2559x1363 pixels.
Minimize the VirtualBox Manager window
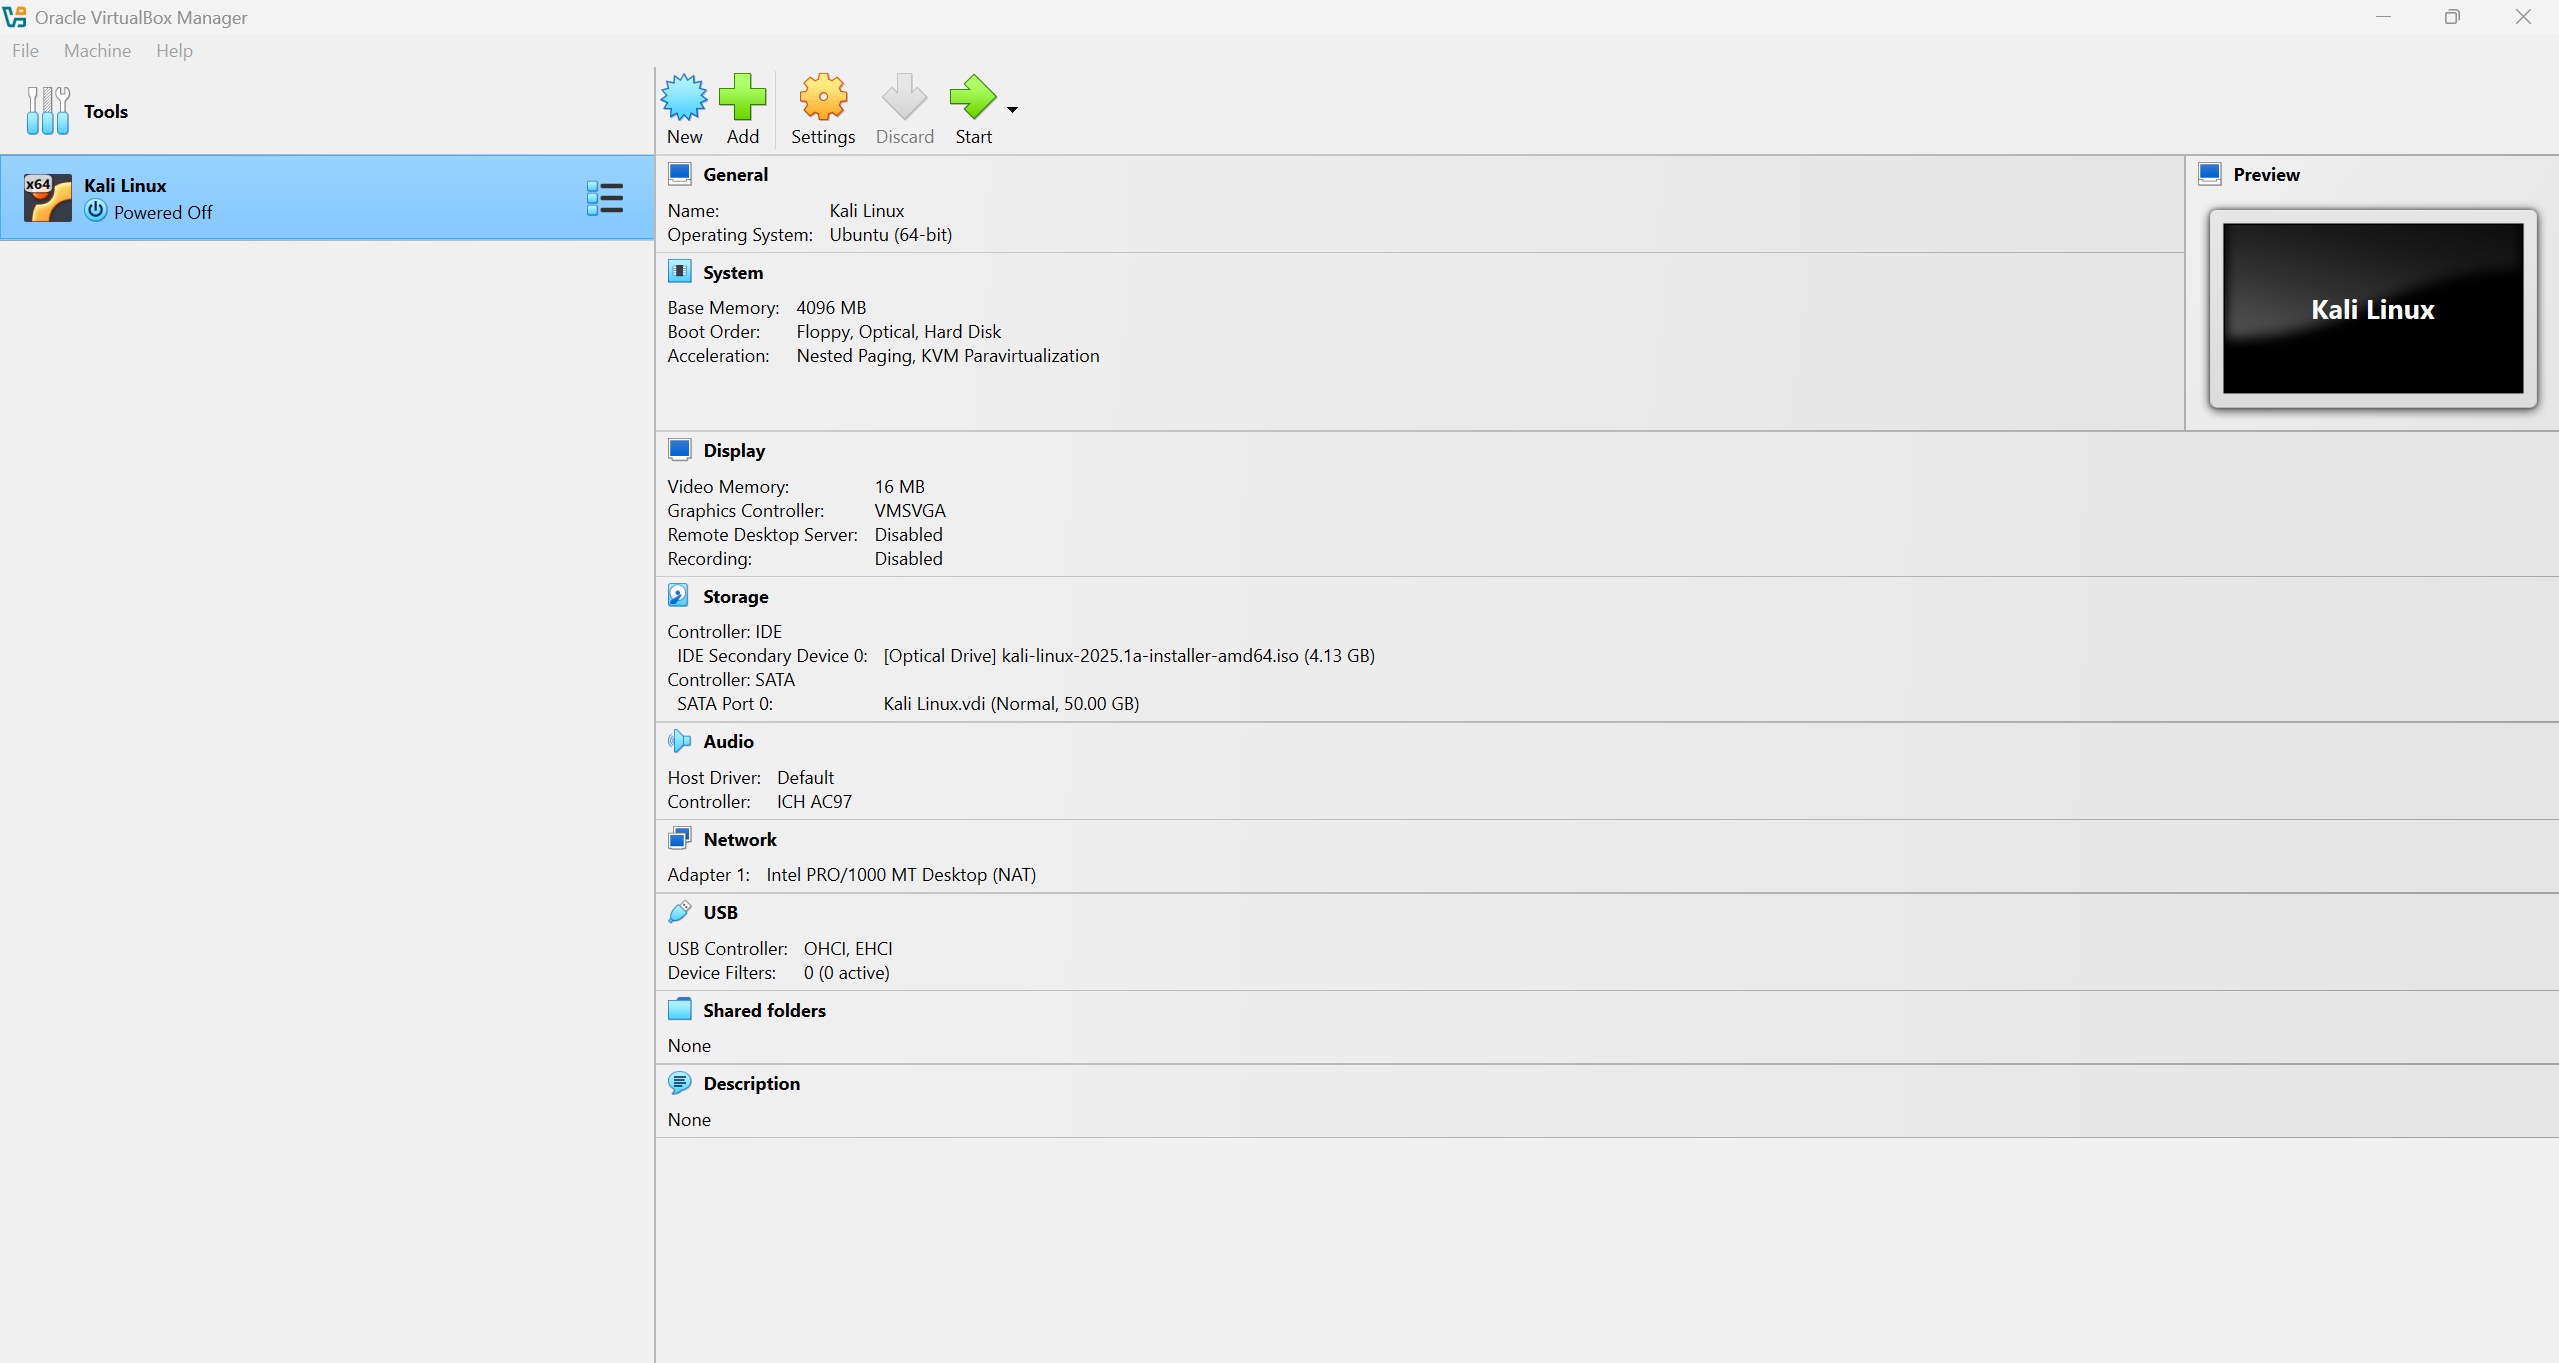(x=2383, y=17)
